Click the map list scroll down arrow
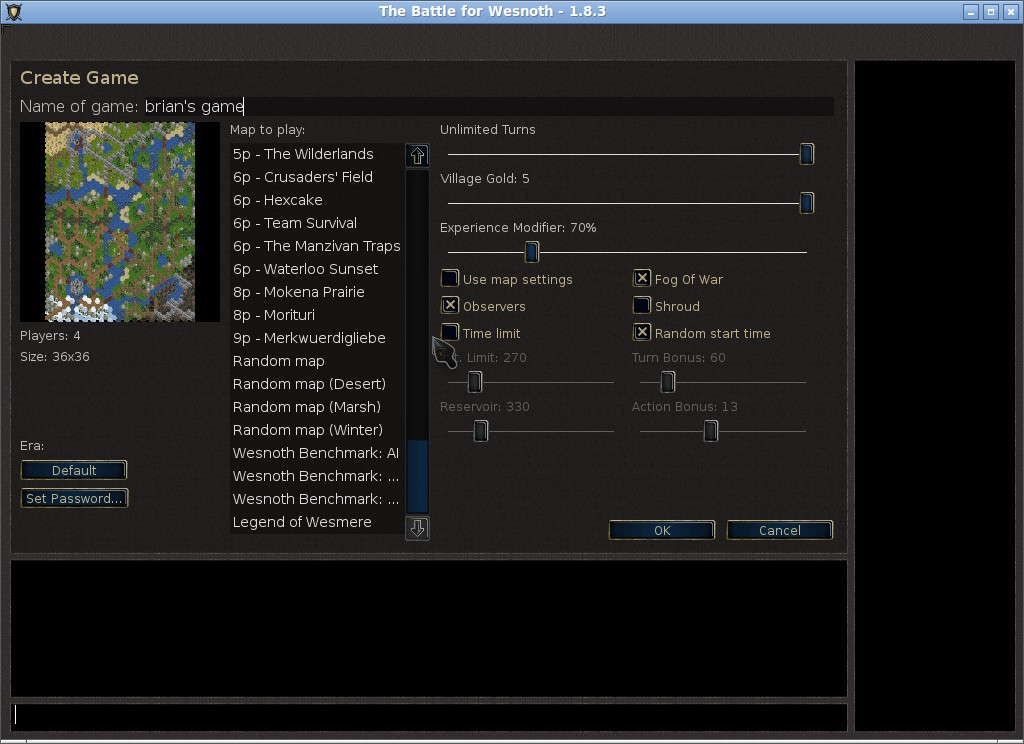Viewport: 1024px width, 744px height. (x=417, y=528)
